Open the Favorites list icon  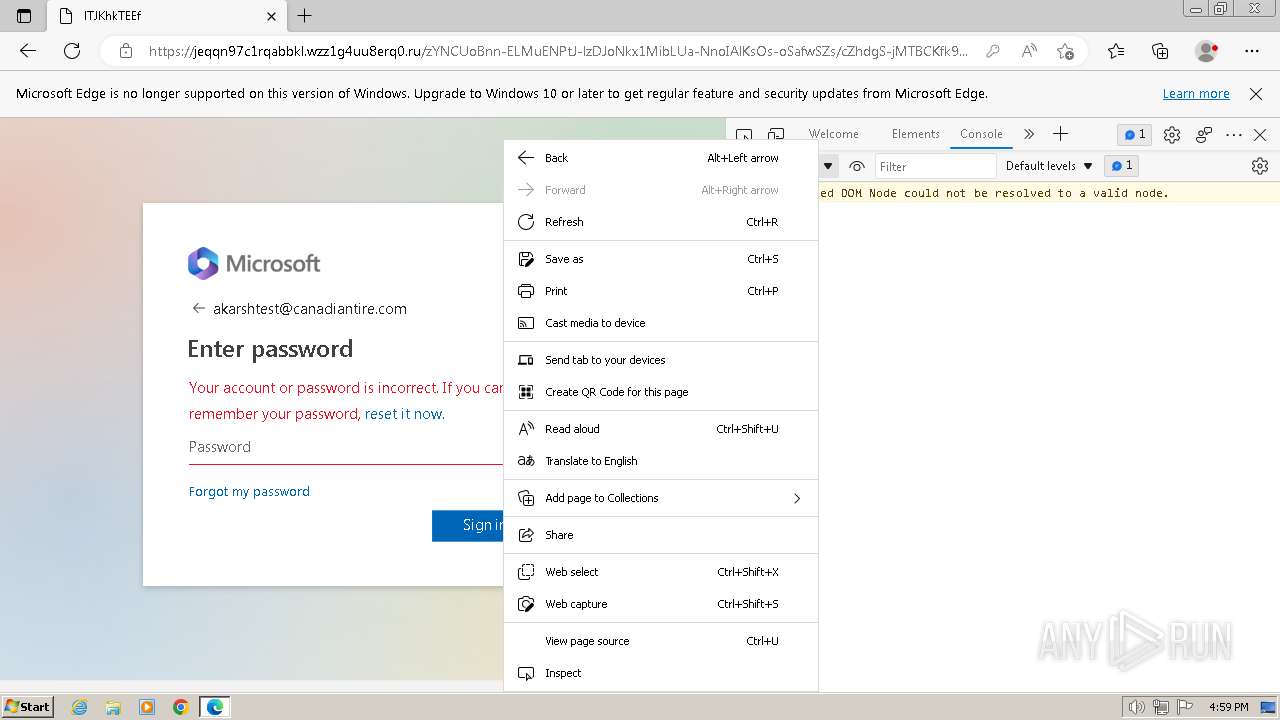1116,51
